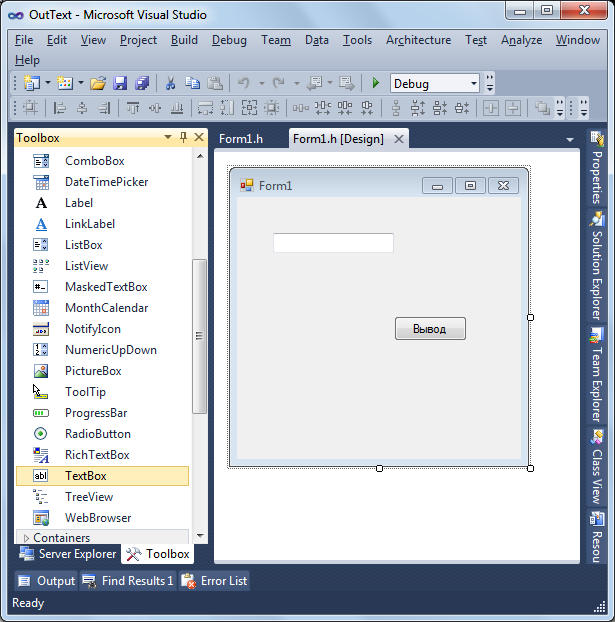The height and width of the screenshot is (622, 615).
Task: Expand the Containers toolbox group
Action: 27,538
